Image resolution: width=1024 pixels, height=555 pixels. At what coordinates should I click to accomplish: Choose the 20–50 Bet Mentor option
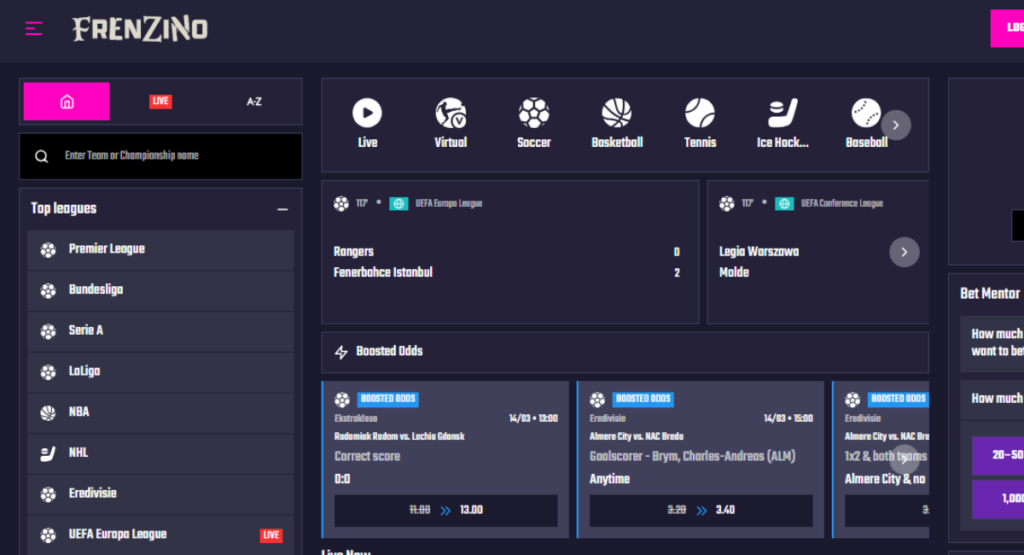(x=998, y=455)
